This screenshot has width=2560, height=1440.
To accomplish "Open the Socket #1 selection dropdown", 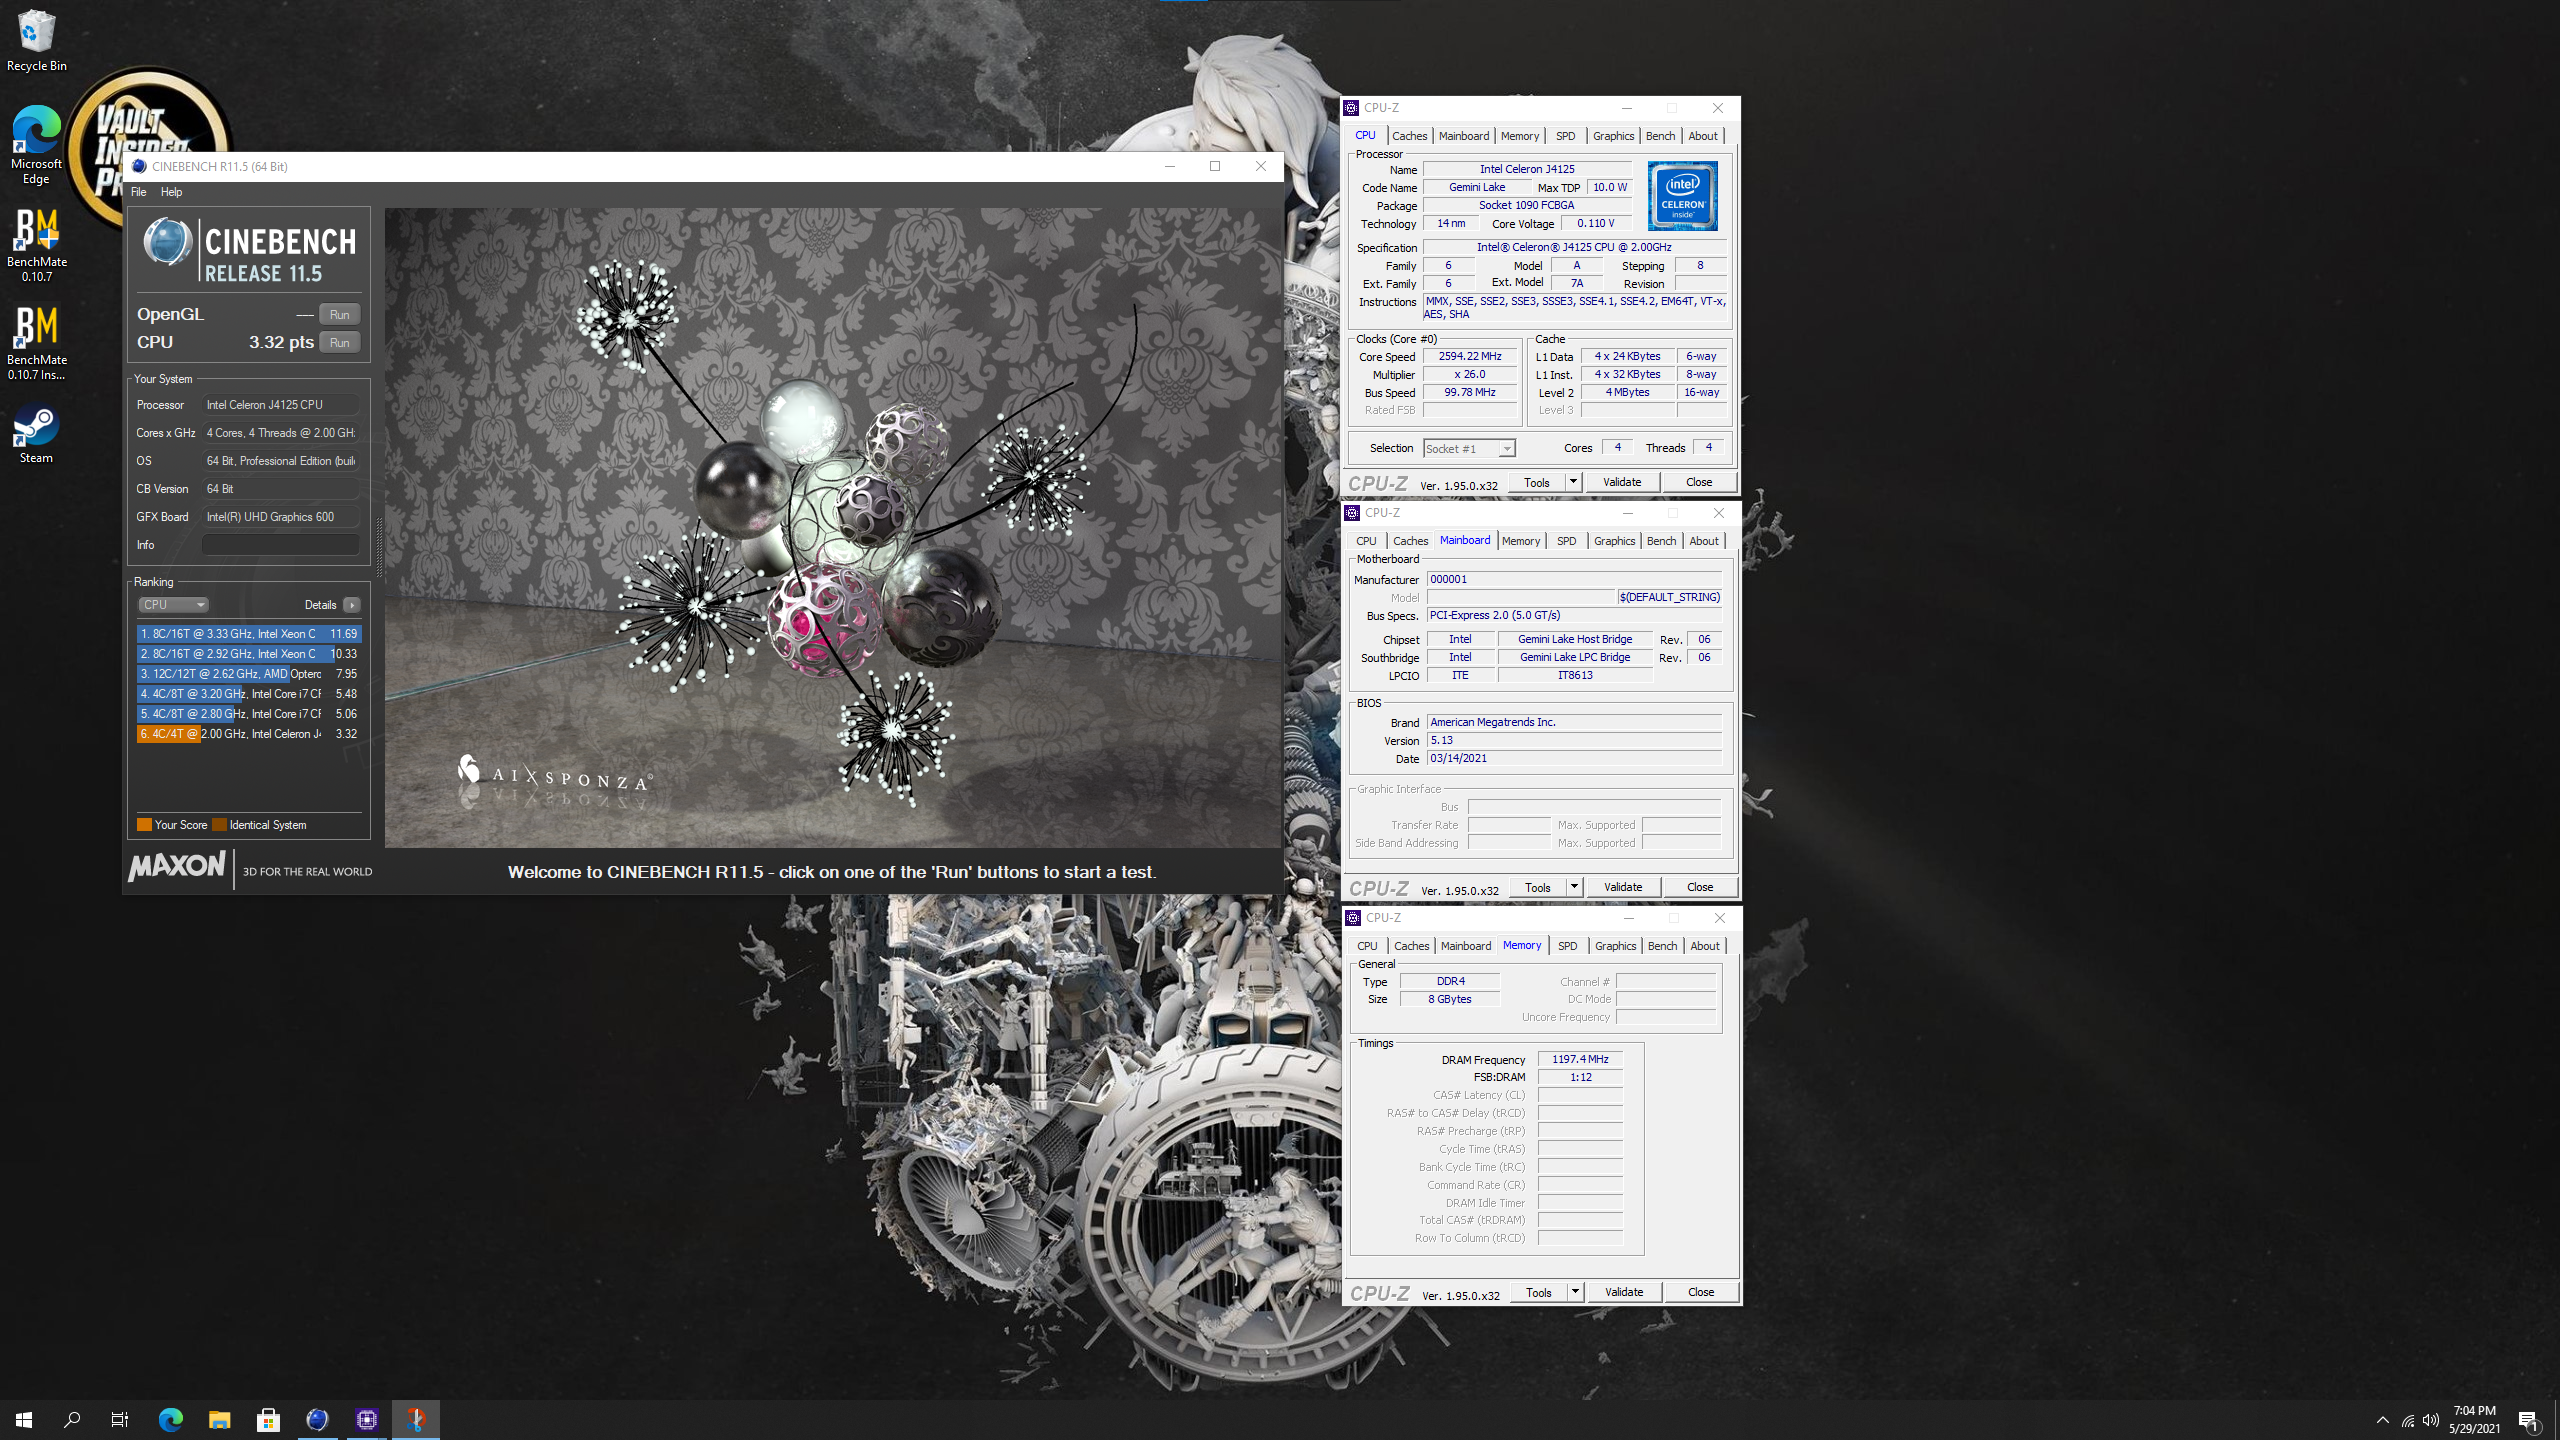I will coord(1469,449).
